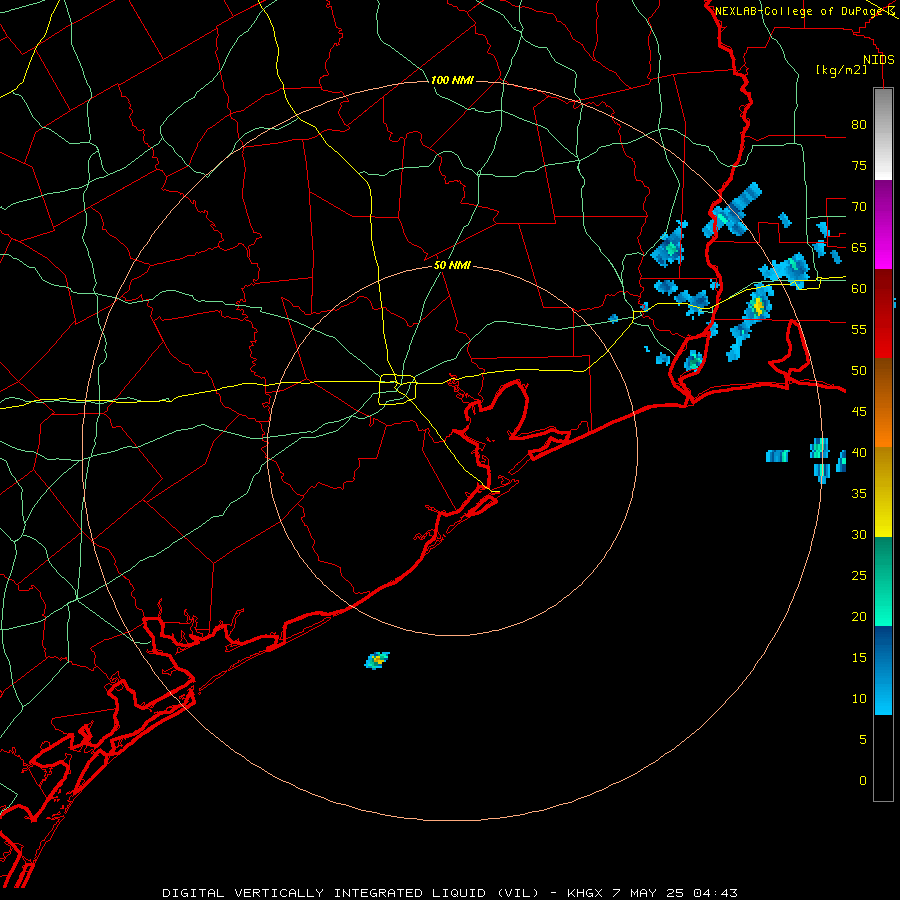This screenshot has width=900, height=900.
Task: Click the scale value "60"
Action: pos(859,289)
